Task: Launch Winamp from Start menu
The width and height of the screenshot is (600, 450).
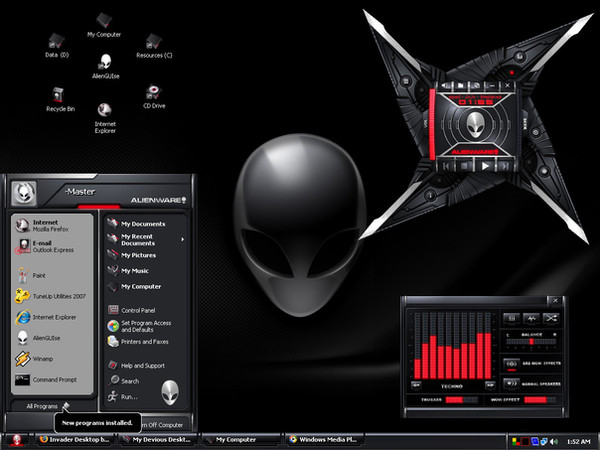Action: (x=52, y=359)
